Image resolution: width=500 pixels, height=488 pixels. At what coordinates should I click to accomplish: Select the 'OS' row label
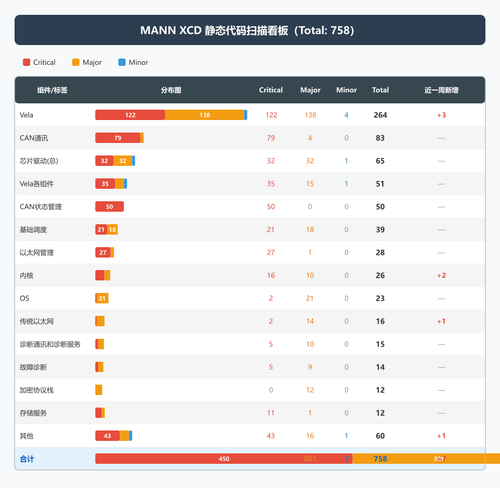pyautogui.click(x=24, y=298)
